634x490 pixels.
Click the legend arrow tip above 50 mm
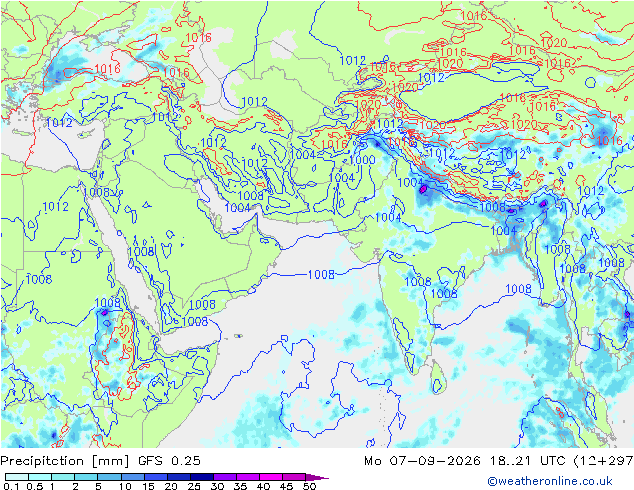(317, 477)
